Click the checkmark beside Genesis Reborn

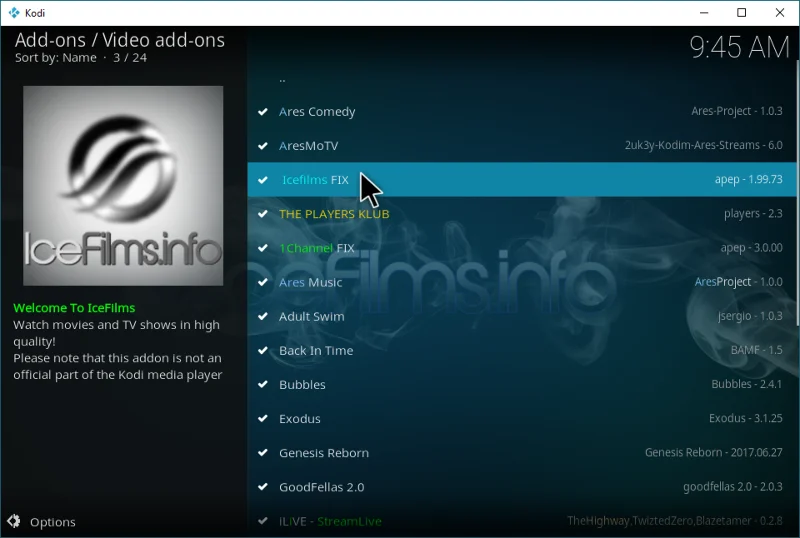[x=263, y=453]
